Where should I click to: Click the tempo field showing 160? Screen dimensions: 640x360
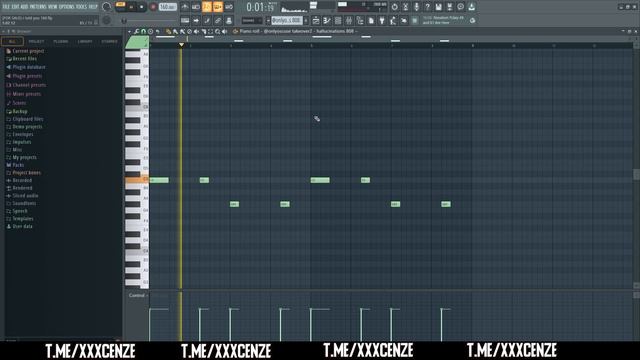(x=168, y=7)
